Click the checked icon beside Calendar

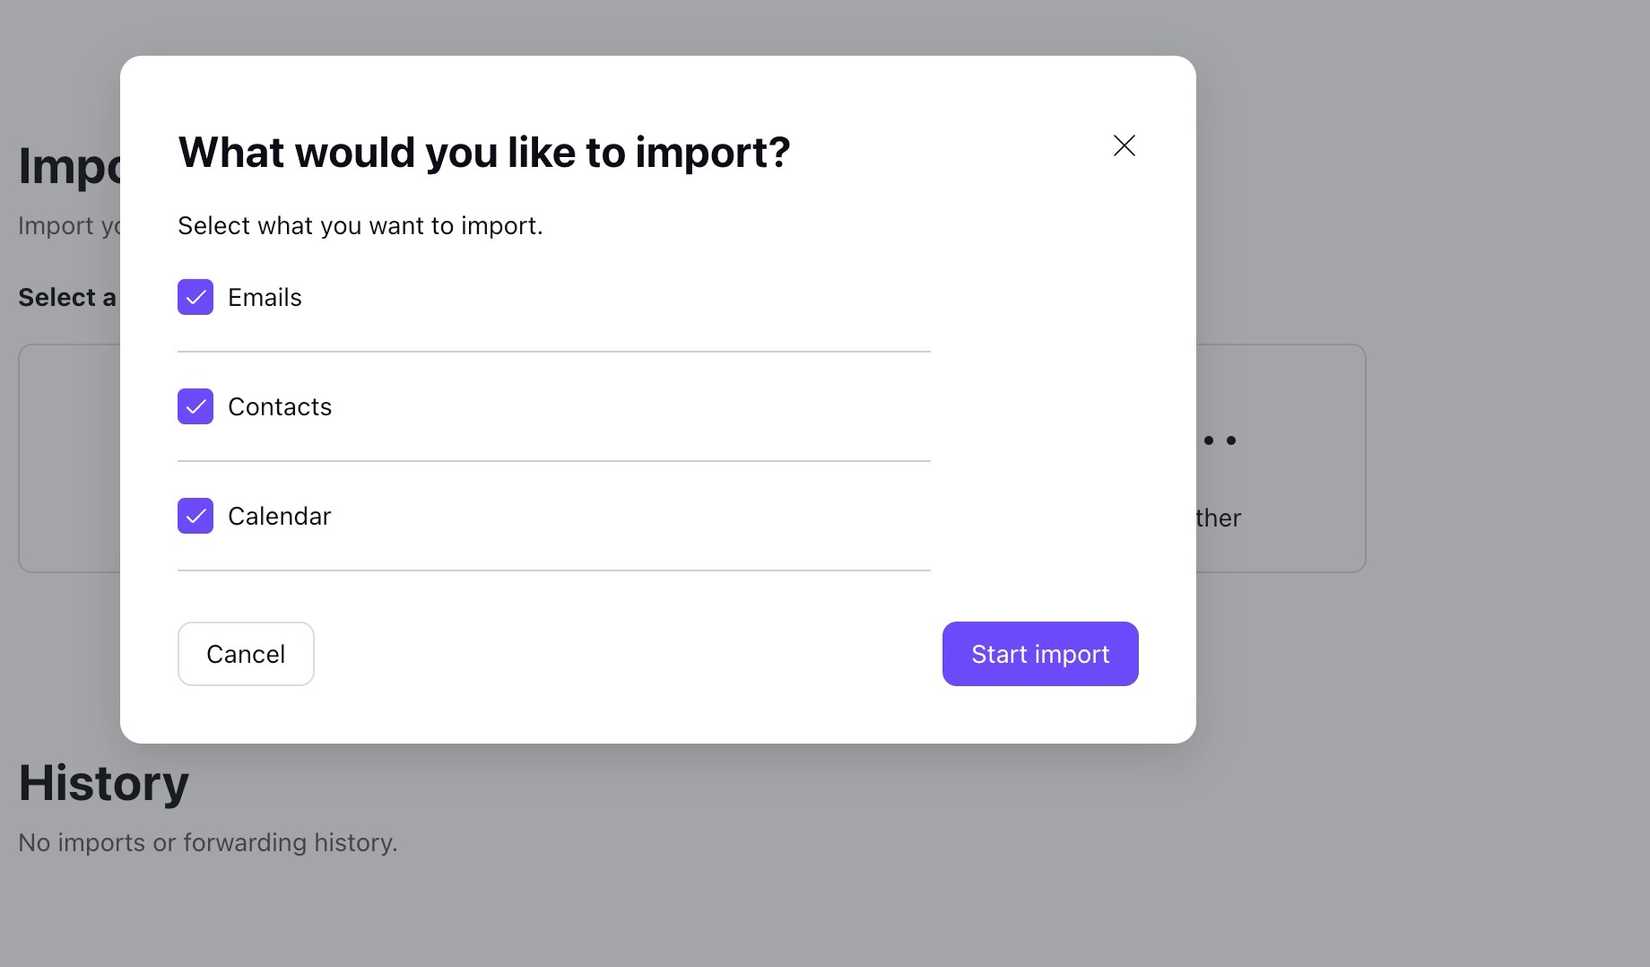(x=195, y=516)
